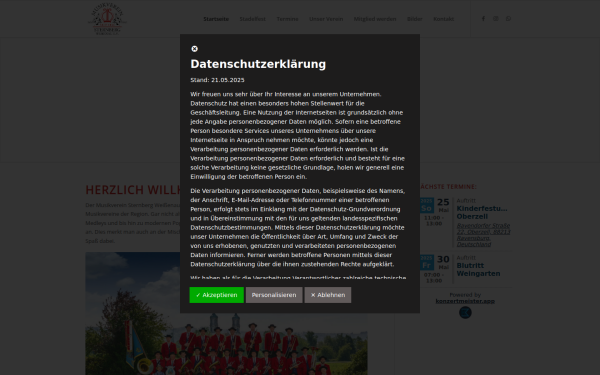Open the Termine menu item

tap(287, 19)
